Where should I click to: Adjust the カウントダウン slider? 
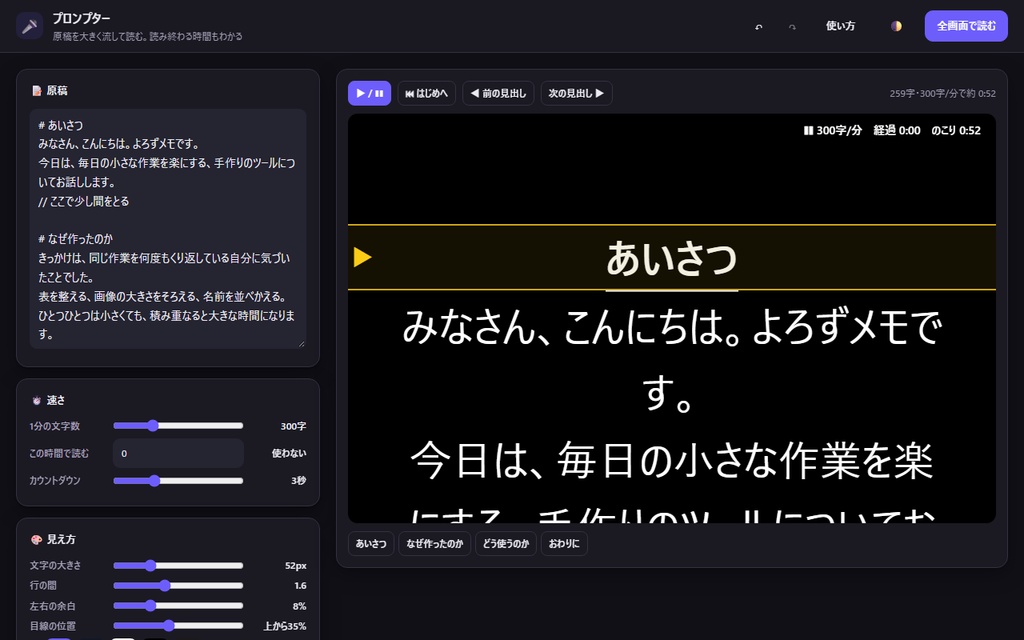tap(178, 481)
